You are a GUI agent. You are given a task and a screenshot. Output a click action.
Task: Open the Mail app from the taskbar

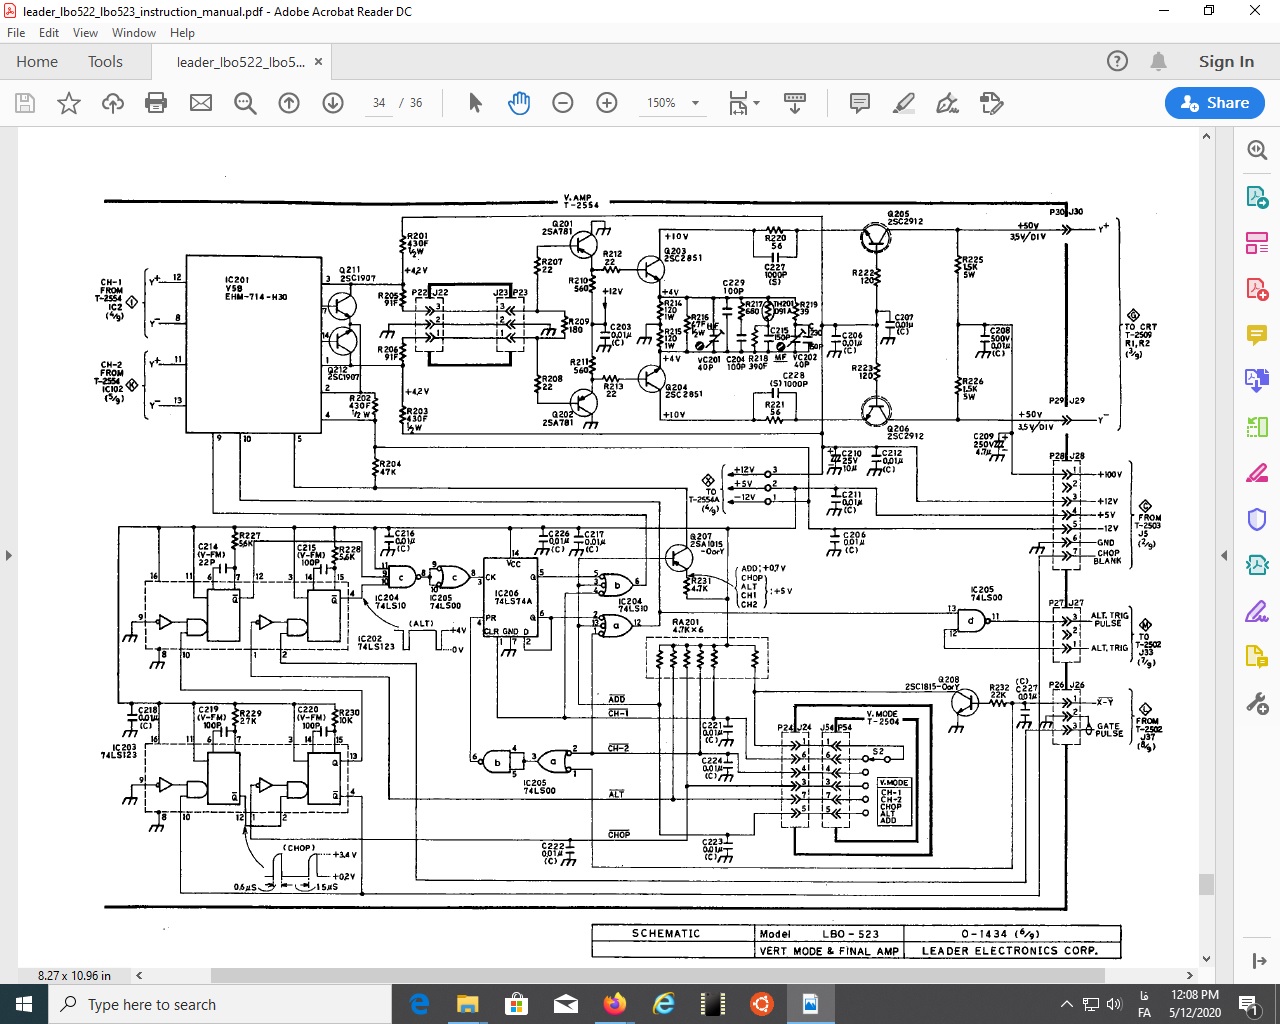[566, 1004]
